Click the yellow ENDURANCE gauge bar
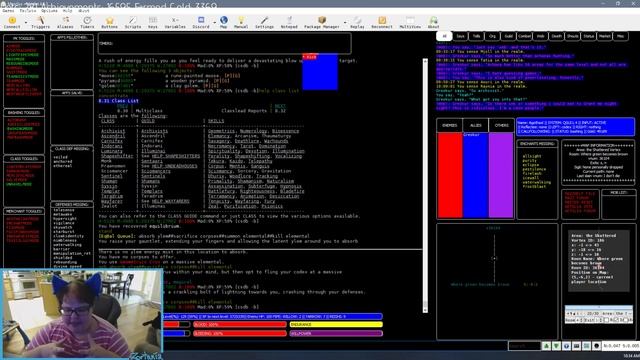Screen dimensions: 640x360 336,324
